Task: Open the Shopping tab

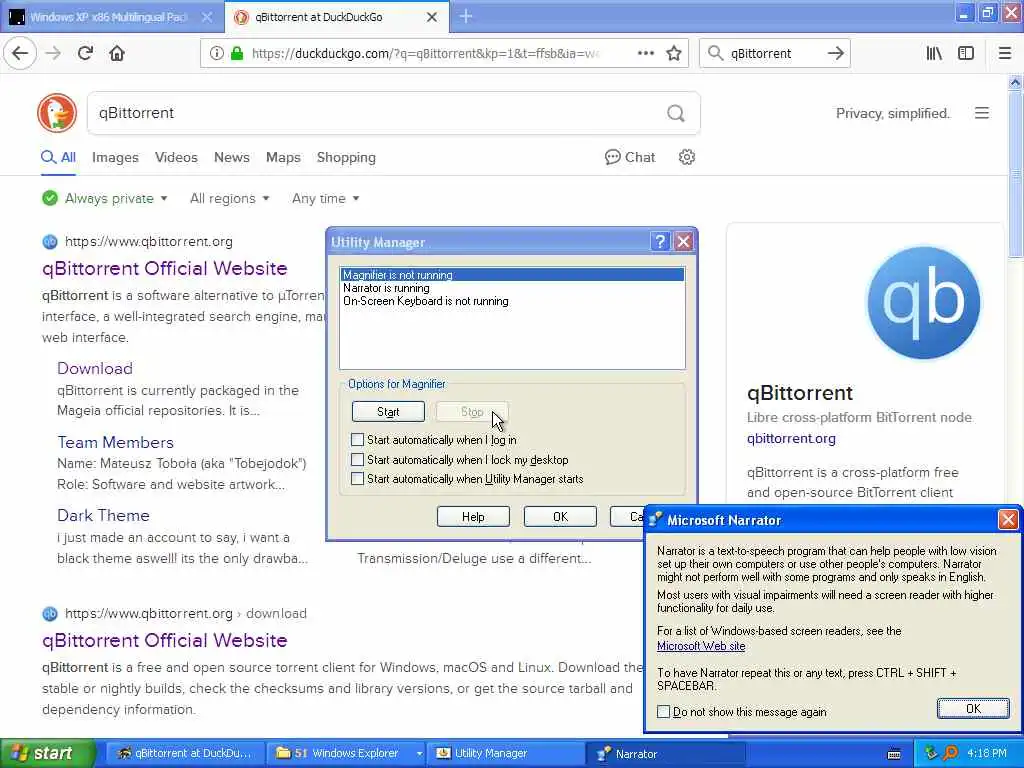Action: [346, 157]
